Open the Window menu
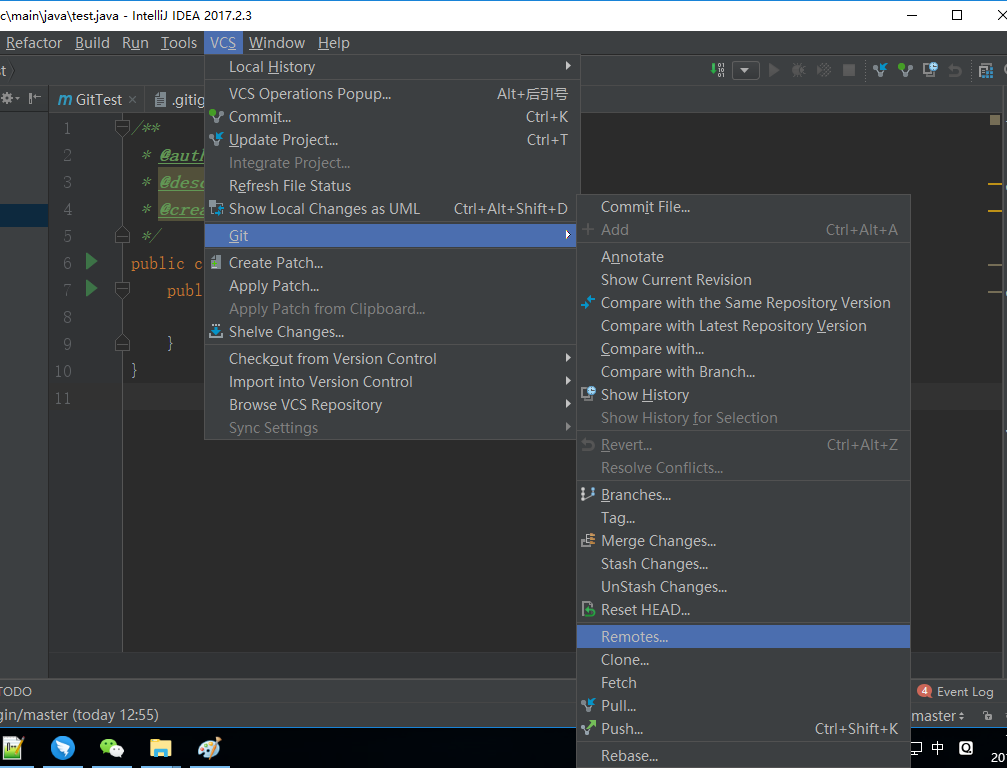Viewport: 1007px width, 768px height. tap(277, 43)
